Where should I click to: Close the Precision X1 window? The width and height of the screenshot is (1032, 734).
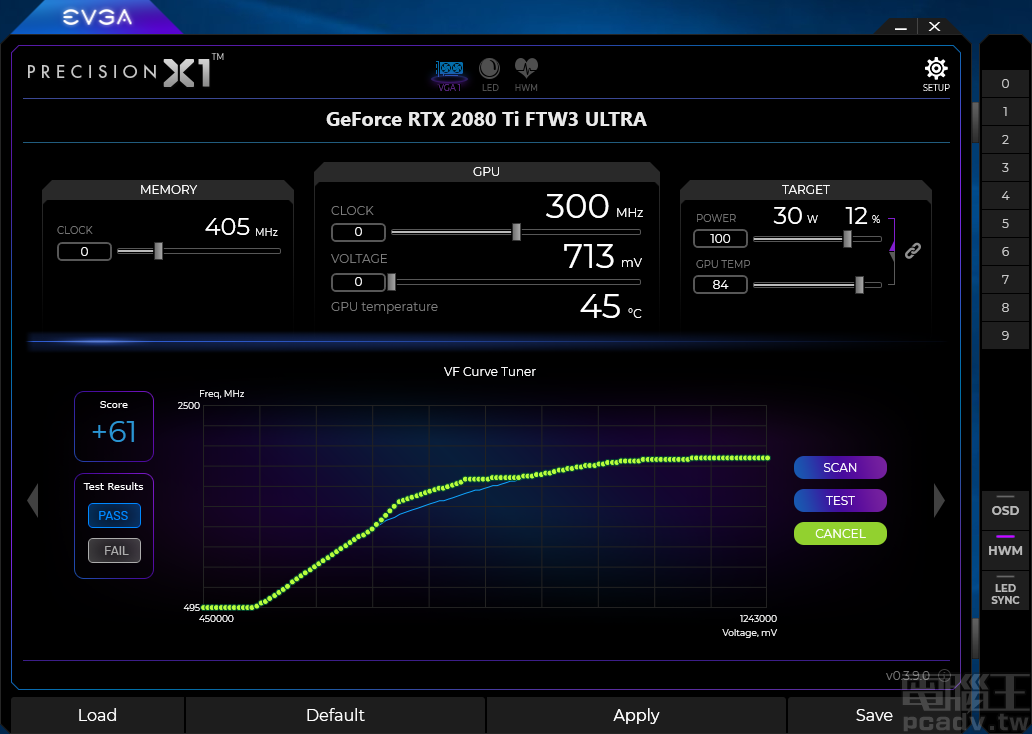(934, 27)
